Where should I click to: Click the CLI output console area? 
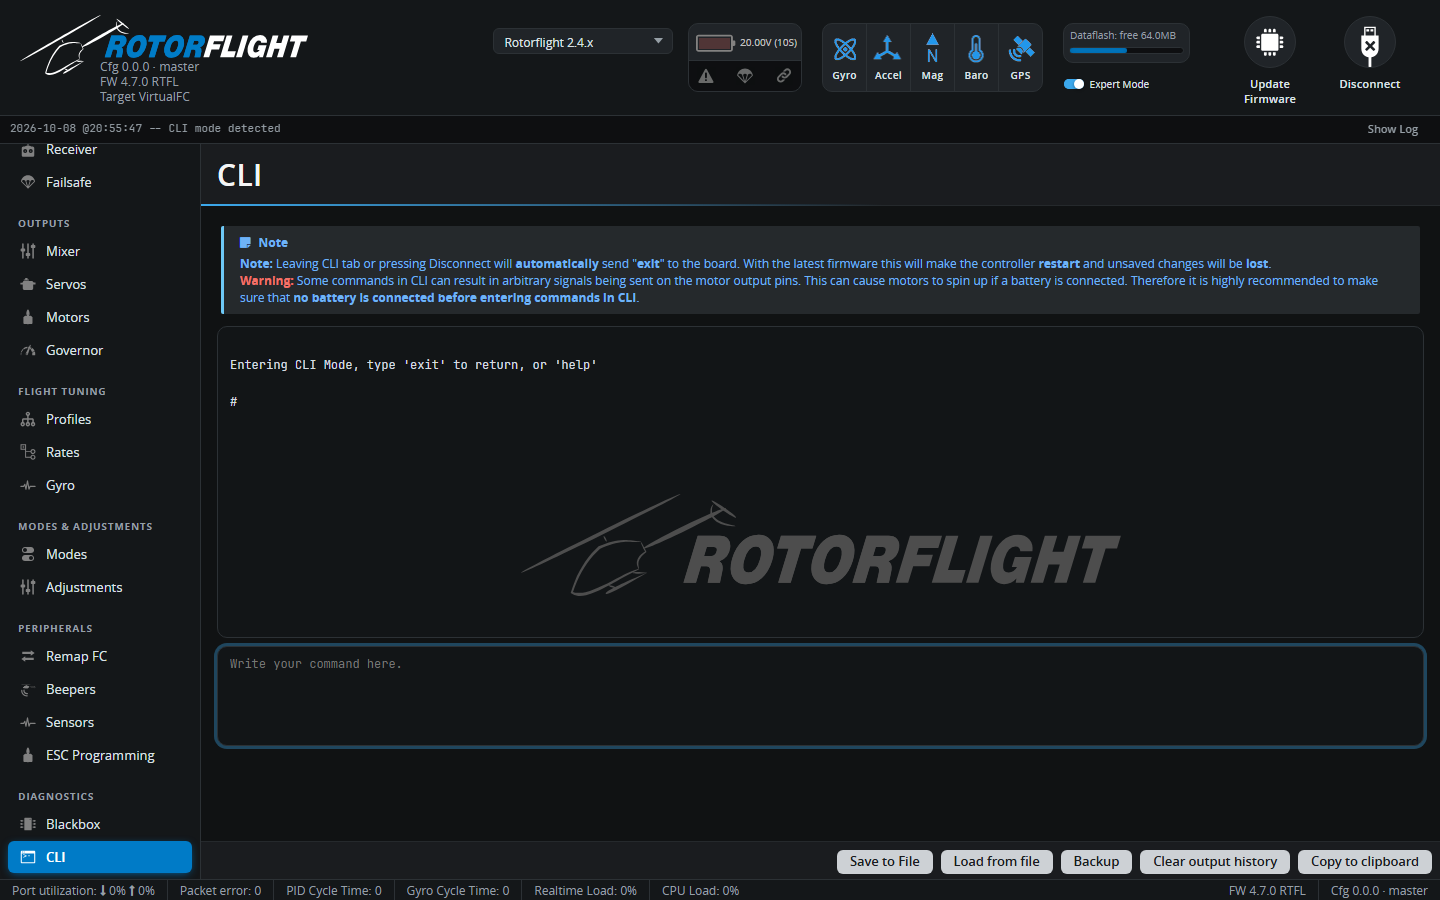point(820,482)
